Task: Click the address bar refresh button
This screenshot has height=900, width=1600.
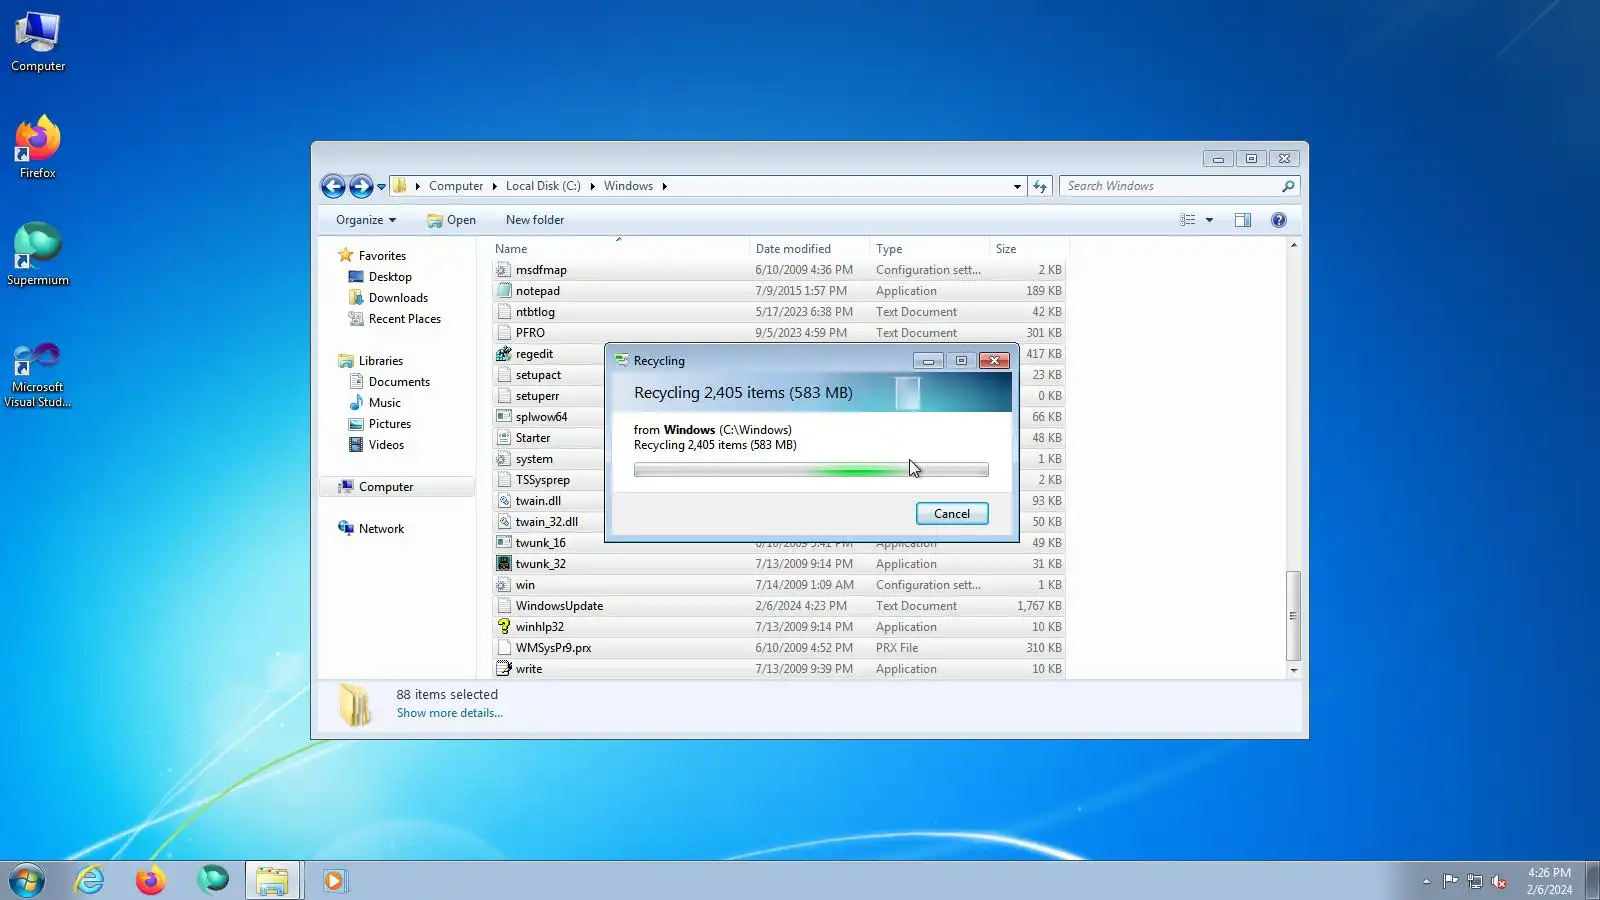Action: pyautogui.click(x=1040, y=186)
